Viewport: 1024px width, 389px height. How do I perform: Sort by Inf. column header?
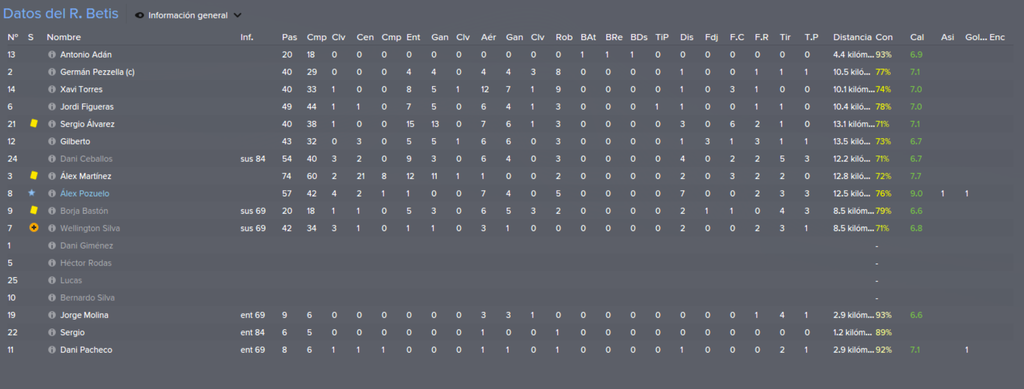(247, 37)
